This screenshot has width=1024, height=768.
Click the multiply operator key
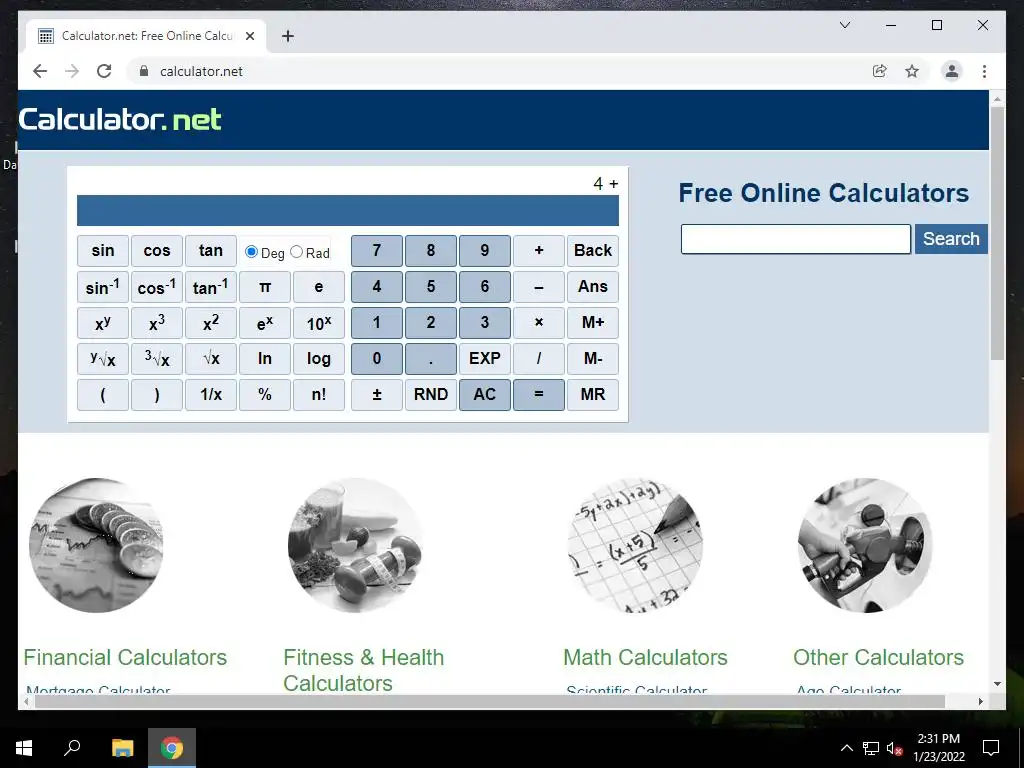pyautogui.click(x=539, y=323)
